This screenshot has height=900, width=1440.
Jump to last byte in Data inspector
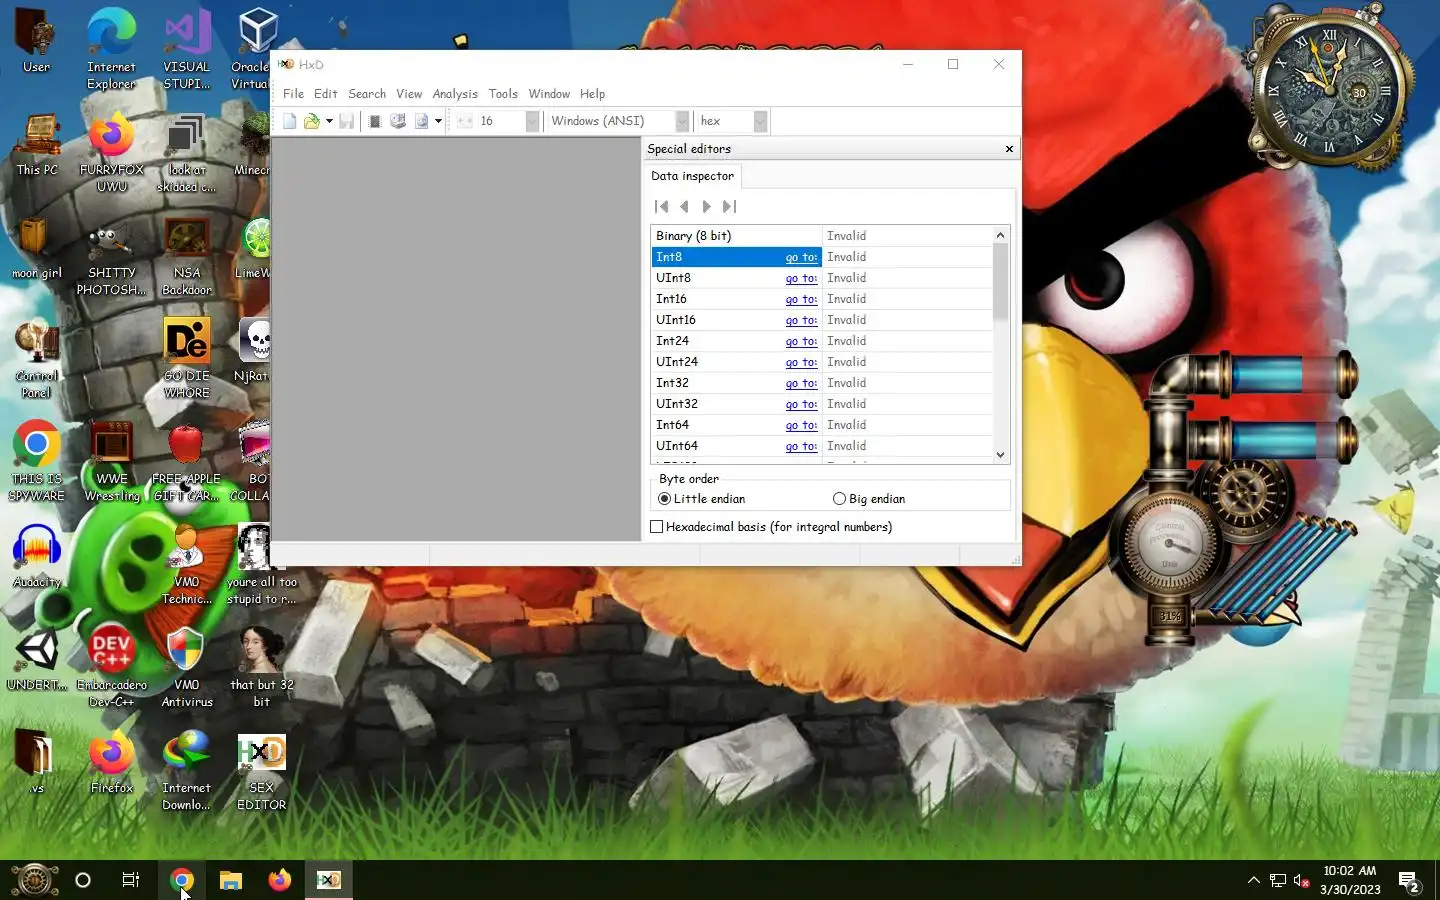pos(729,206)
